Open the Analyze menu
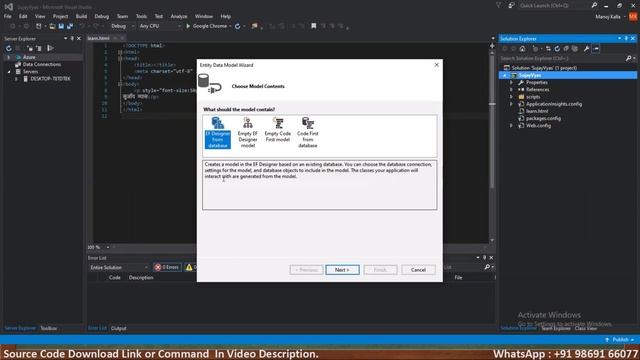 tap(179, 16)
